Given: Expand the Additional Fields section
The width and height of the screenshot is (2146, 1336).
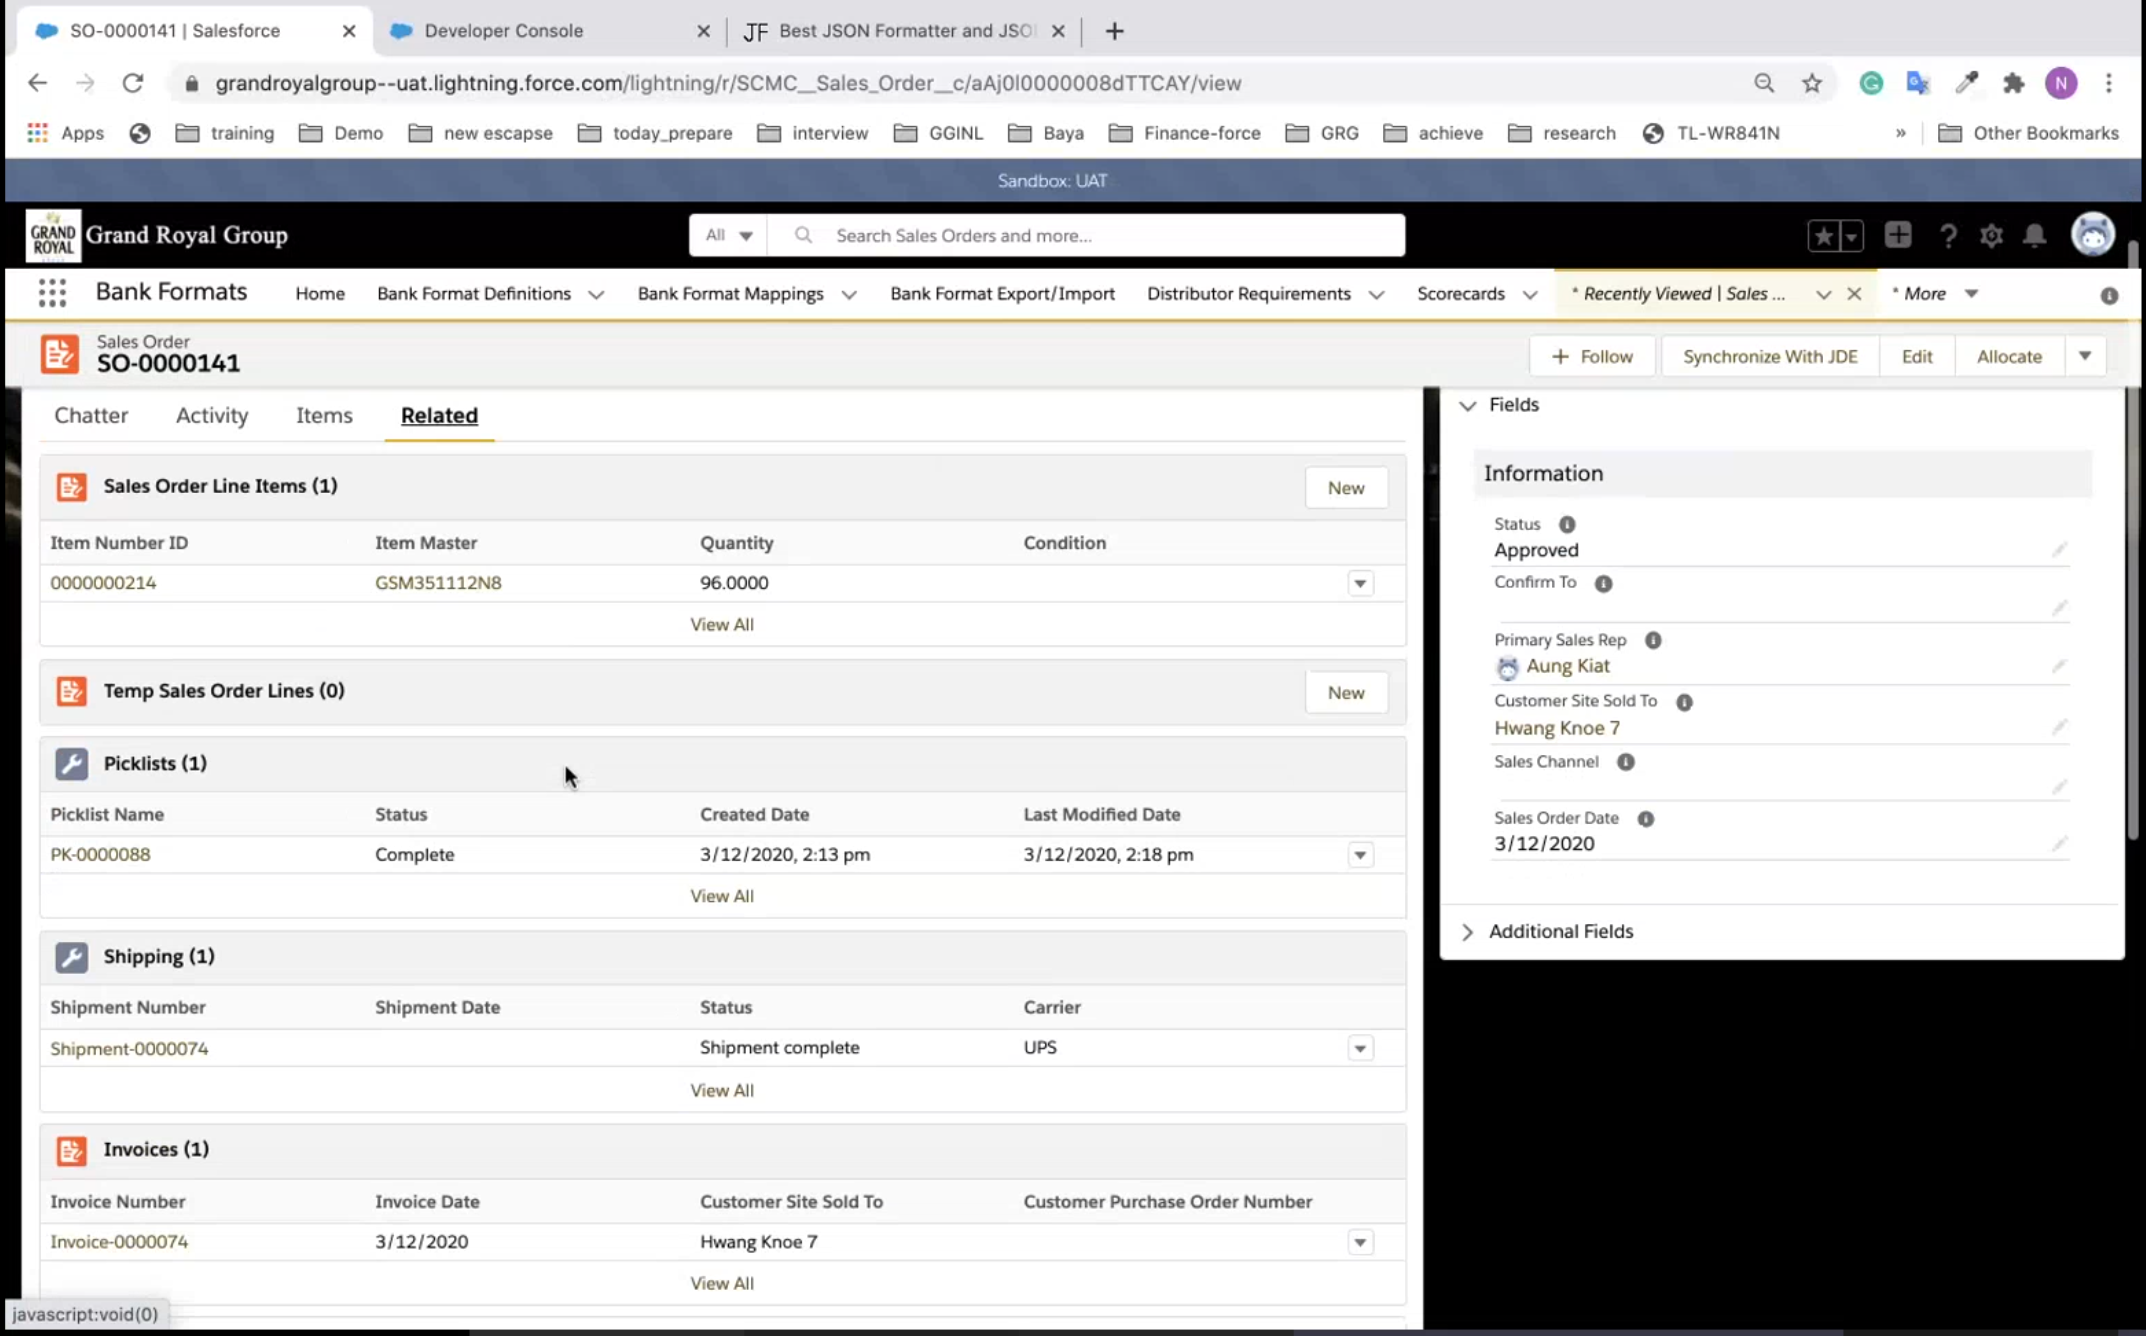Looking at the screenshot, I should 1467,931.
